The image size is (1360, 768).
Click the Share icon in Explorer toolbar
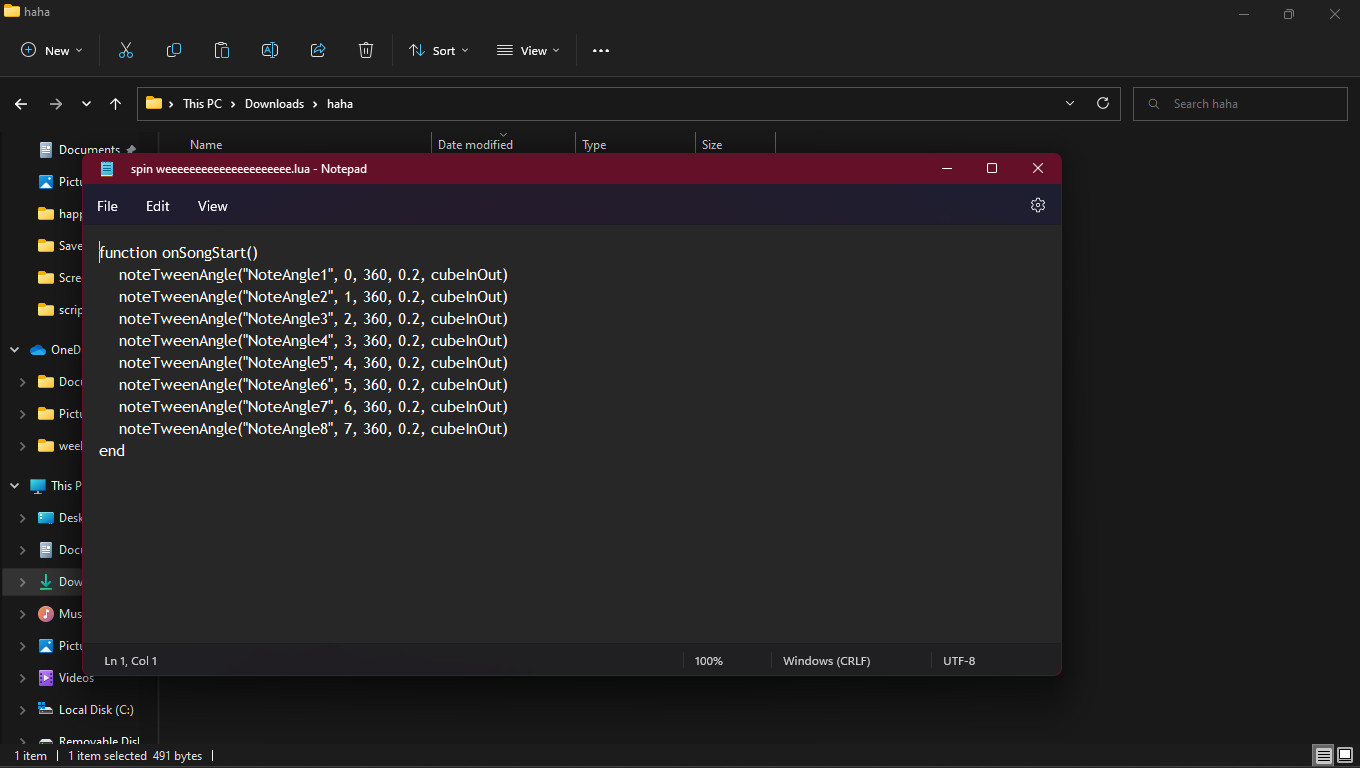pos(318,50)
